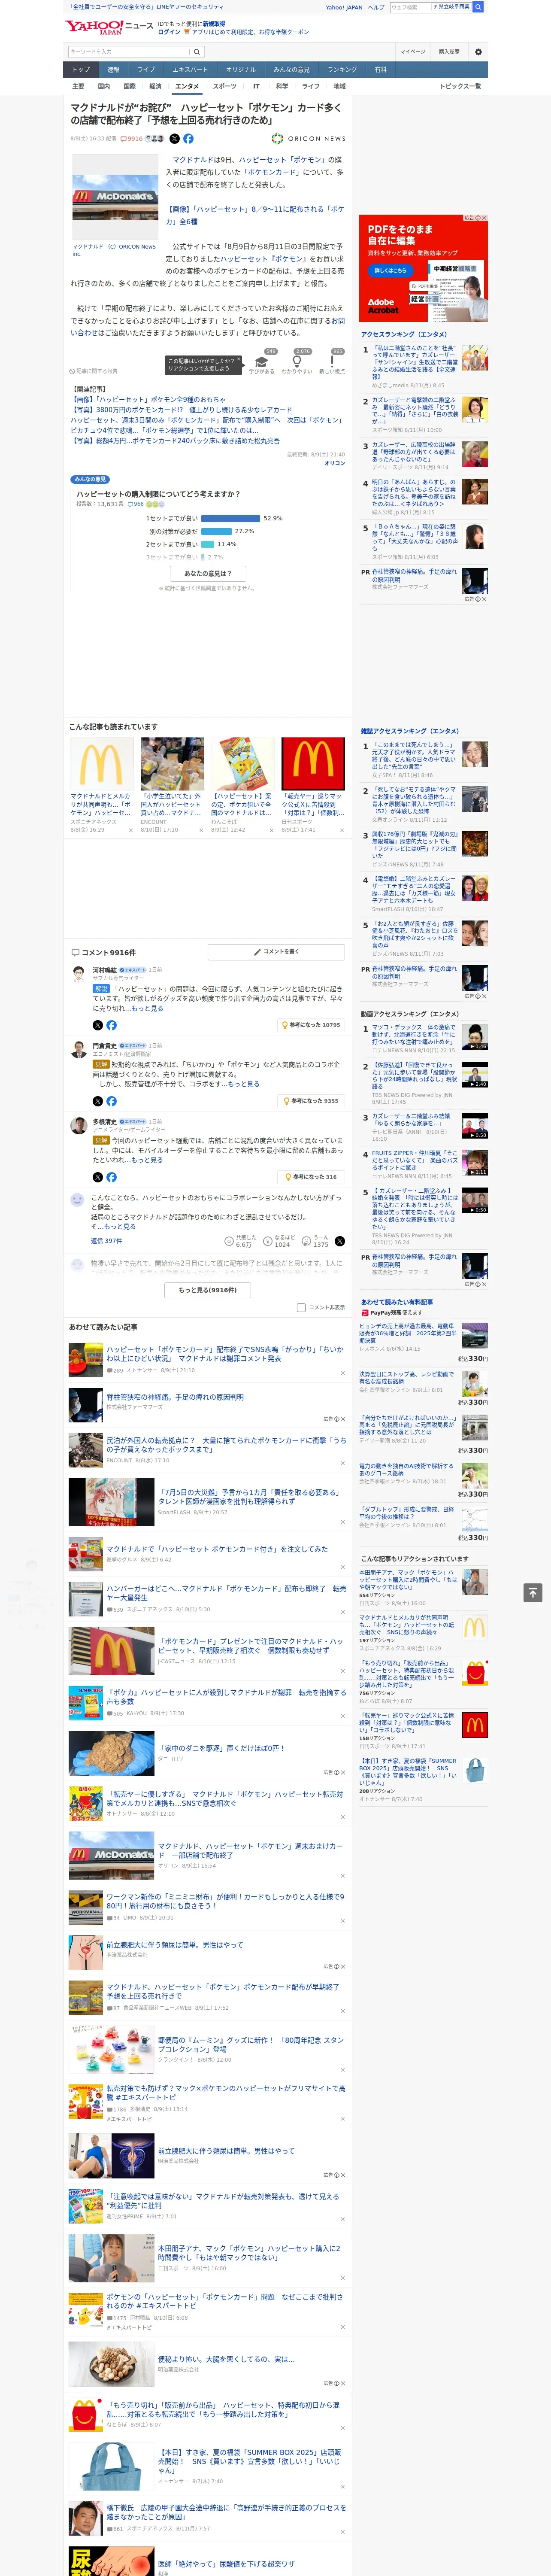Click the search magnifier button beside keyword field
This screenshot has height=2576, width=551.
(197, 52)
